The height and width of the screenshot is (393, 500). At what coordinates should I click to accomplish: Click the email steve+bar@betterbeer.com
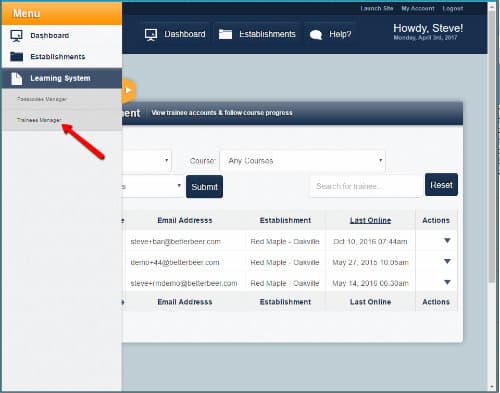[x=175, y=242]
